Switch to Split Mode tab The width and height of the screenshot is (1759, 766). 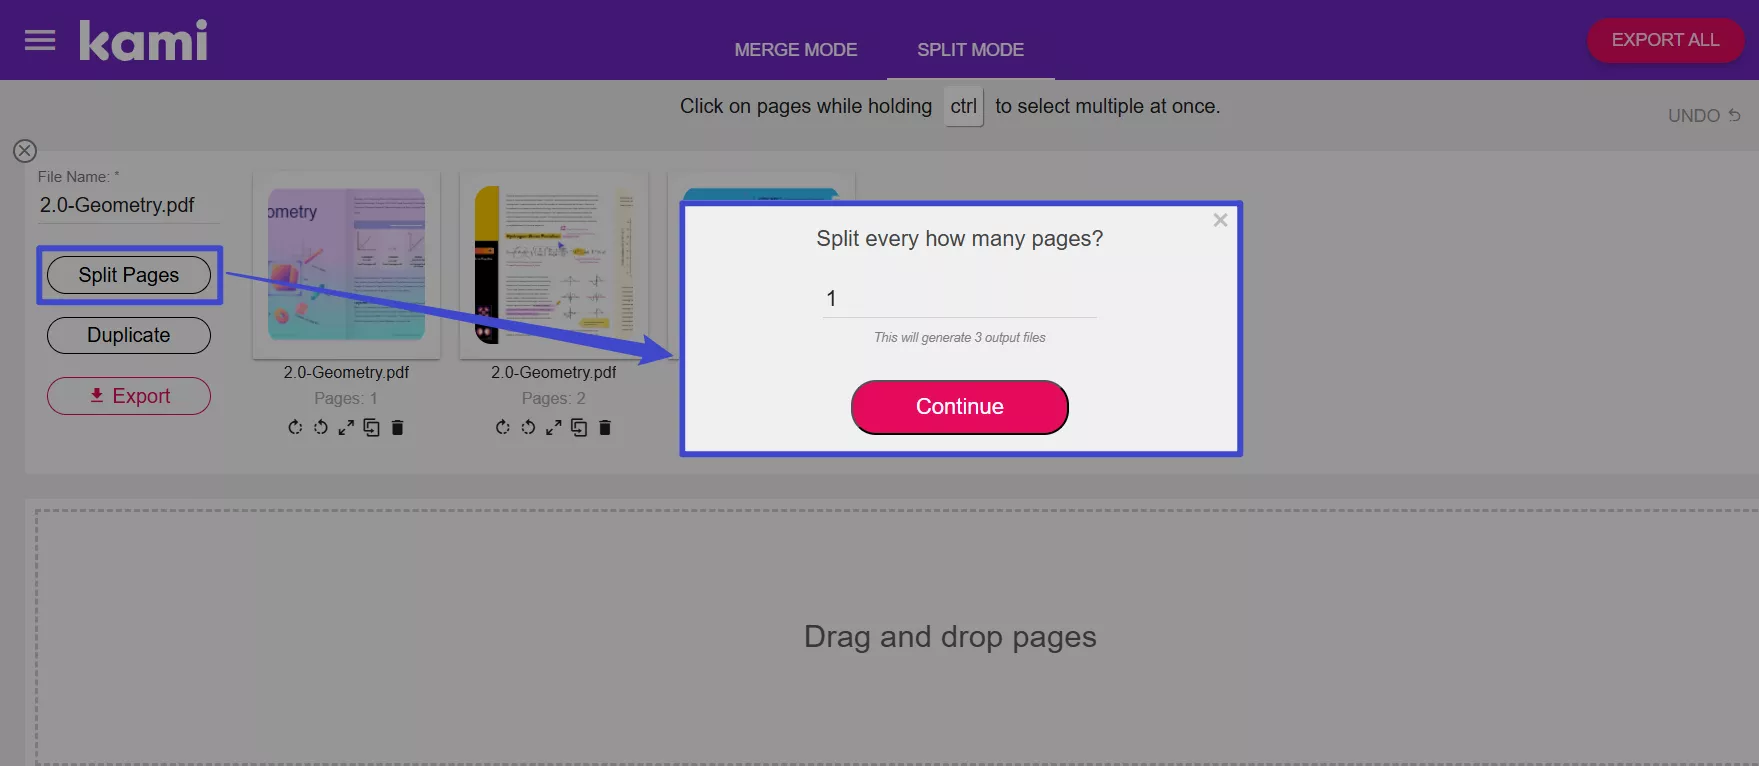point(970,50)
